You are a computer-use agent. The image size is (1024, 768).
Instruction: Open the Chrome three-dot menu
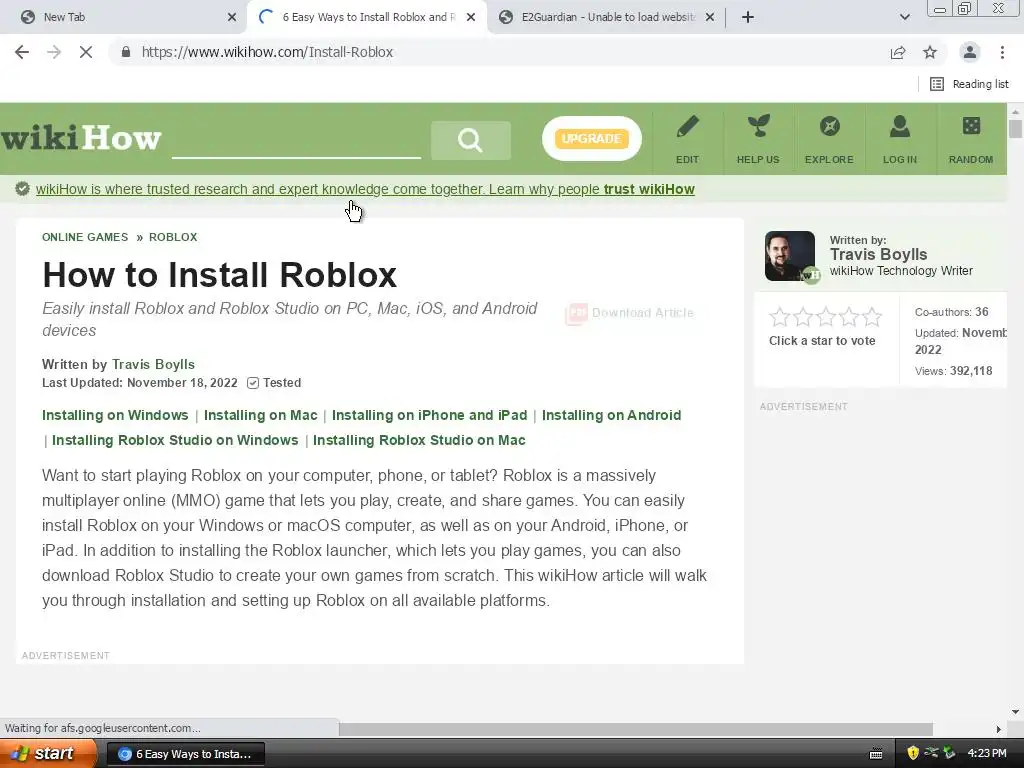click(1002, 52)
